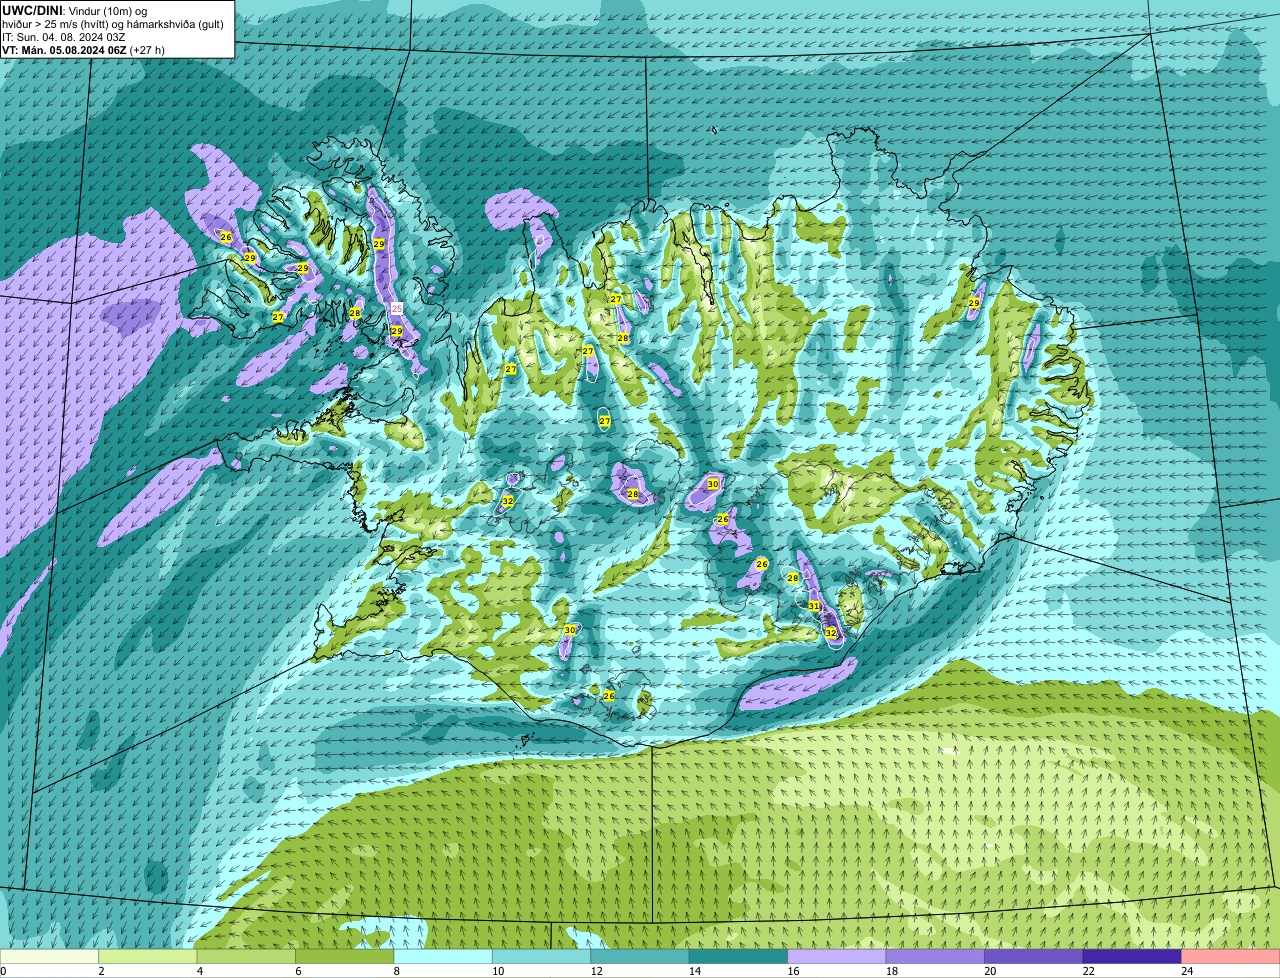Click the 14–16 m/s dark teal legend swatch
The height and width of the screenshot is (978, 1280).
tap(739, 956)
